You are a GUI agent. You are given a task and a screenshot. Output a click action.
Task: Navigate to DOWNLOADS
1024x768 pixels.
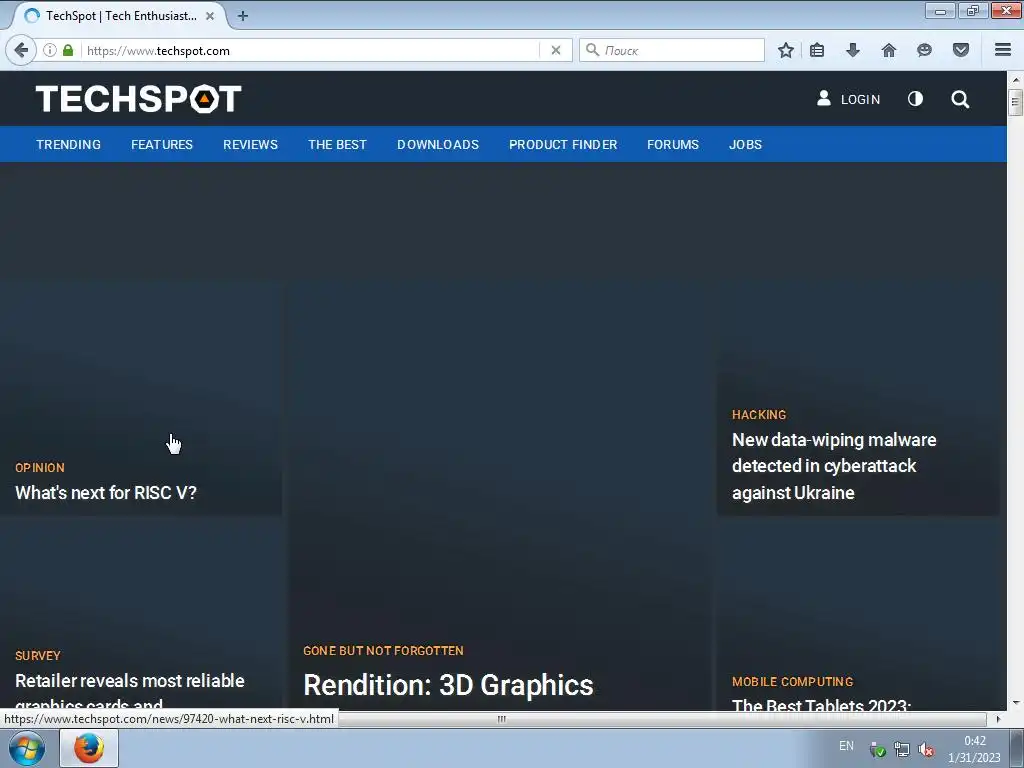[x=438, y=144]
